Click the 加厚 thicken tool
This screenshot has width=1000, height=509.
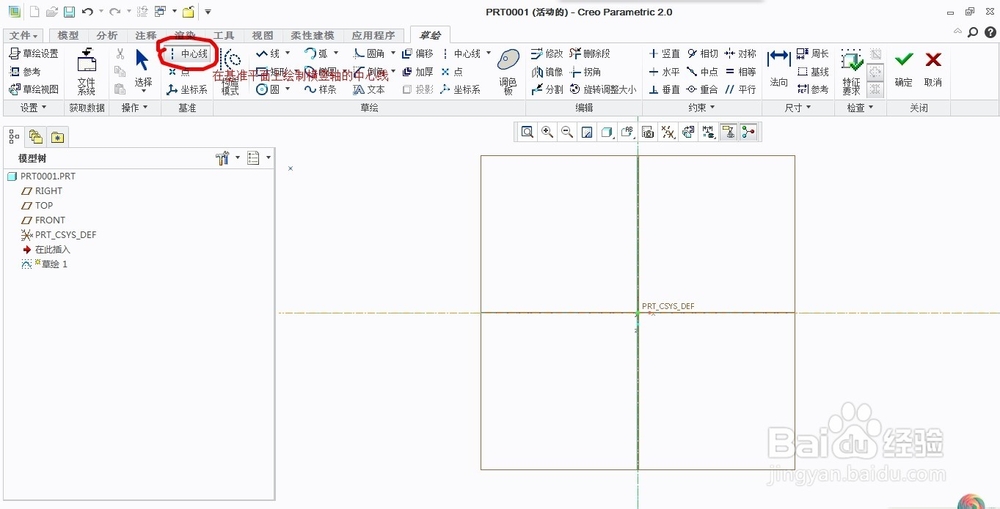pyautogui.click(x=418, y=72)
